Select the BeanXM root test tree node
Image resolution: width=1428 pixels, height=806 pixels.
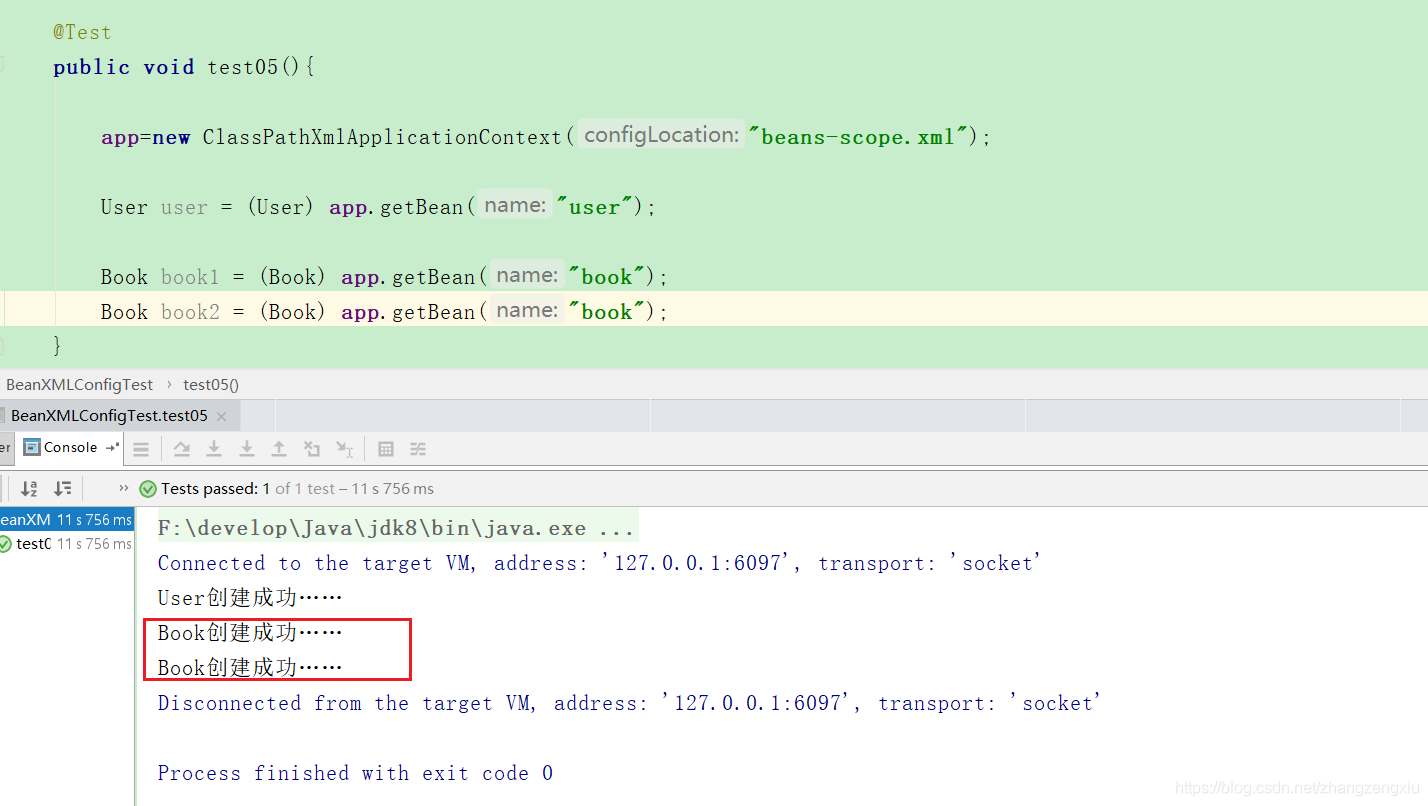coord(66,520)
